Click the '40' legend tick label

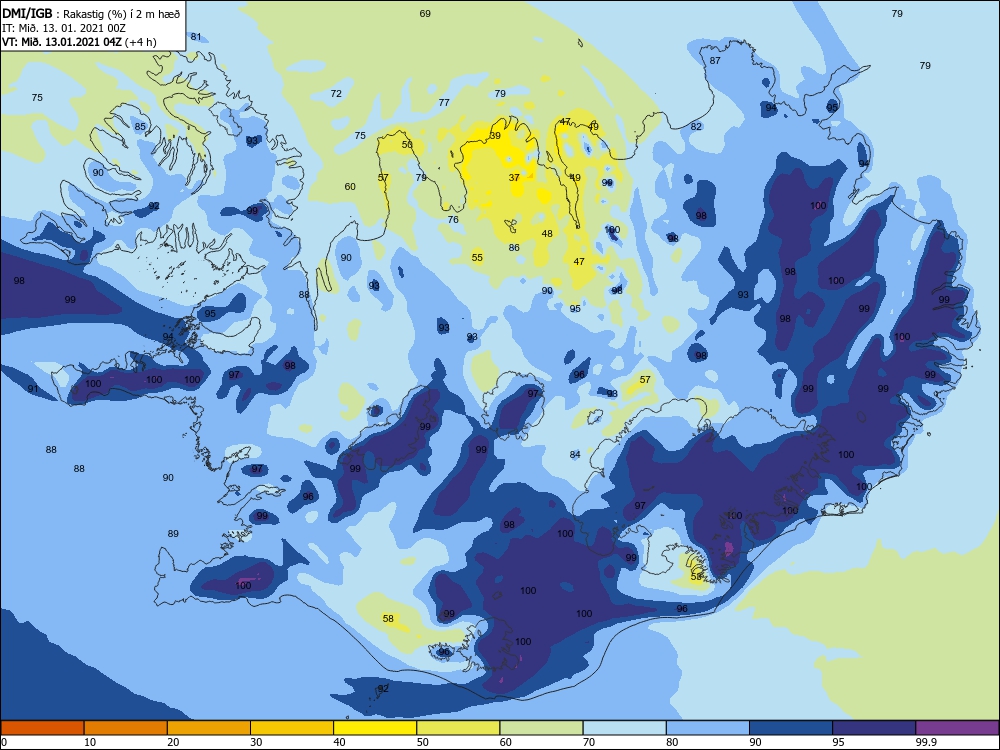(339, 742)
